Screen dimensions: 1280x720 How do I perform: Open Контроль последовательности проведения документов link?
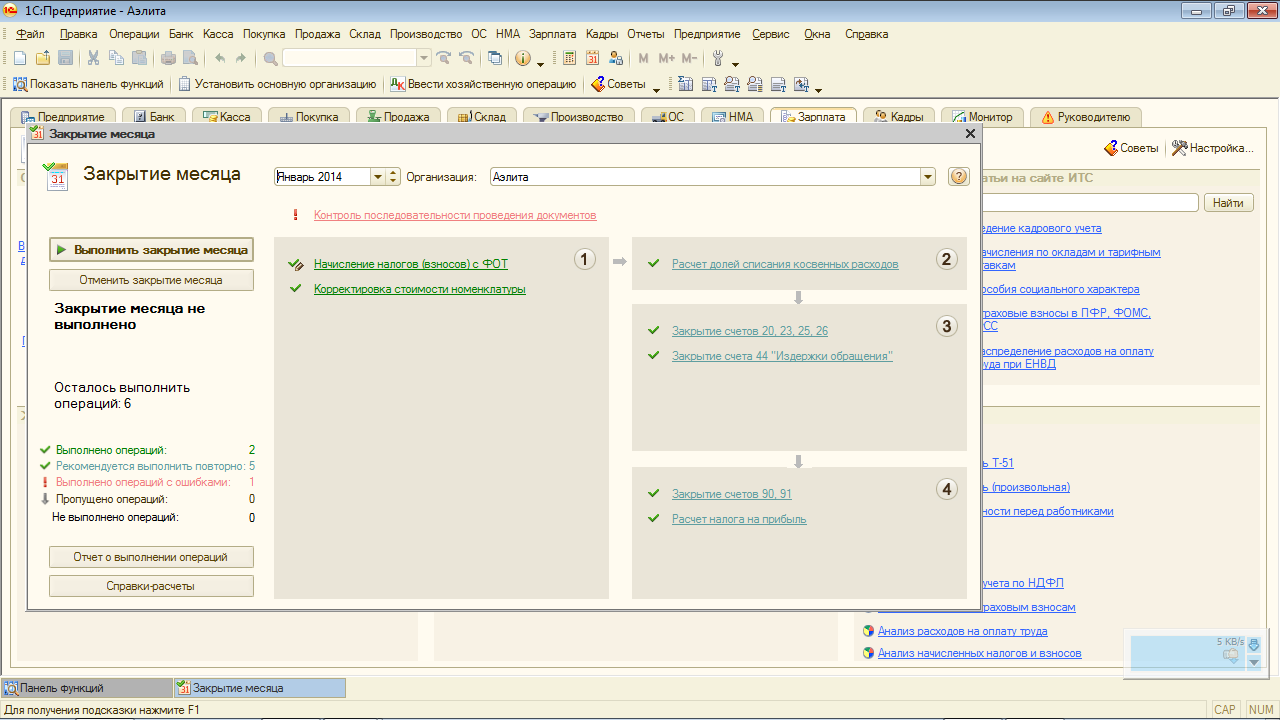[x=455, y=215]
